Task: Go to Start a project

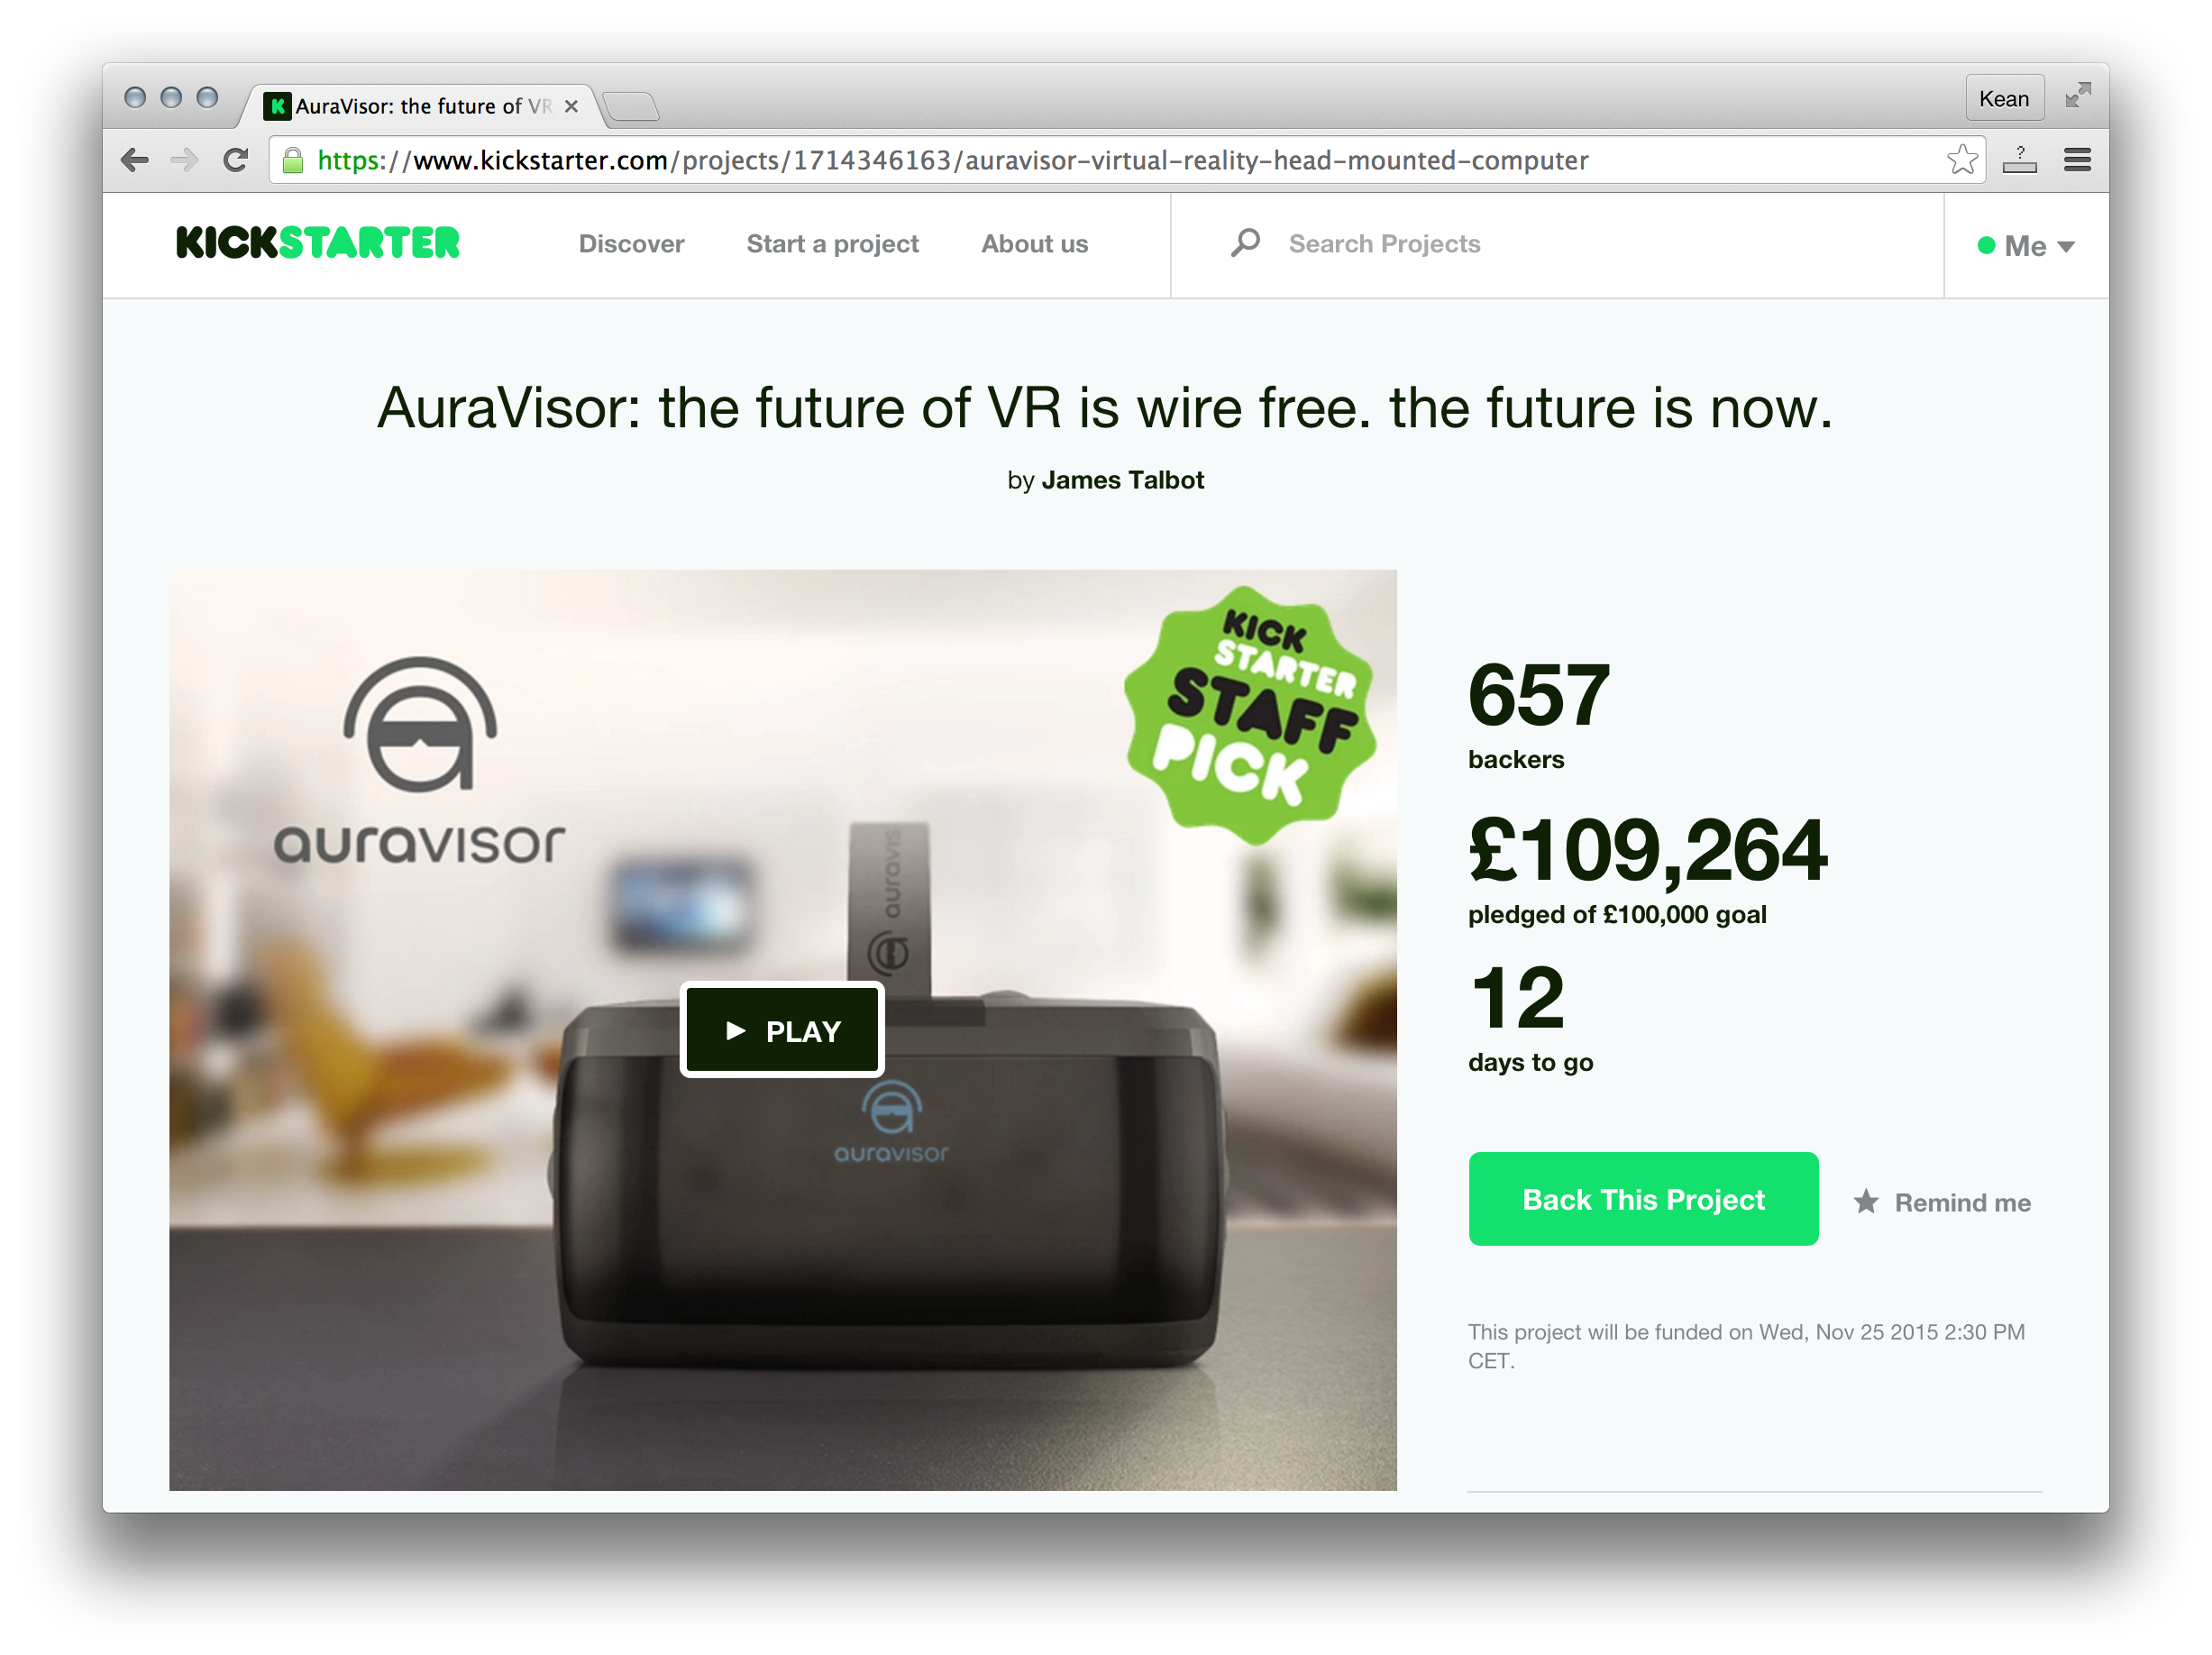Action: click(x=832, y=244)
